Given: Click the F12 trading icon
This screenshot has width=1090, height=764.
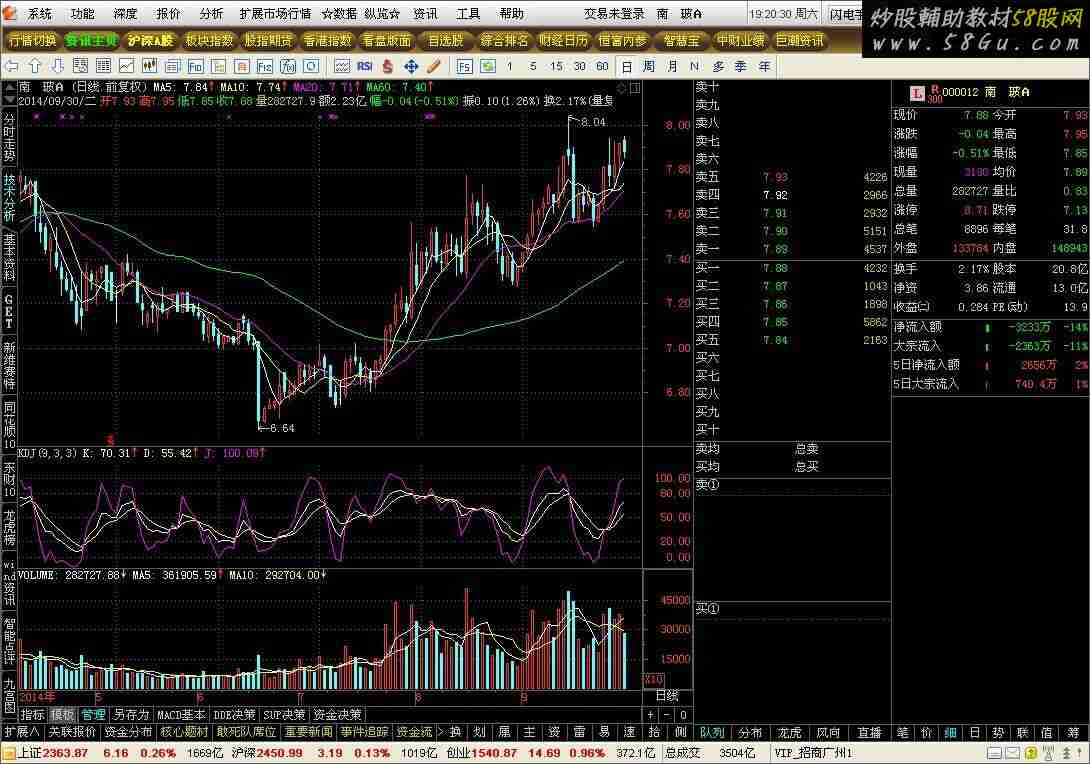Looking at the screenshot, I should point(264,67).
